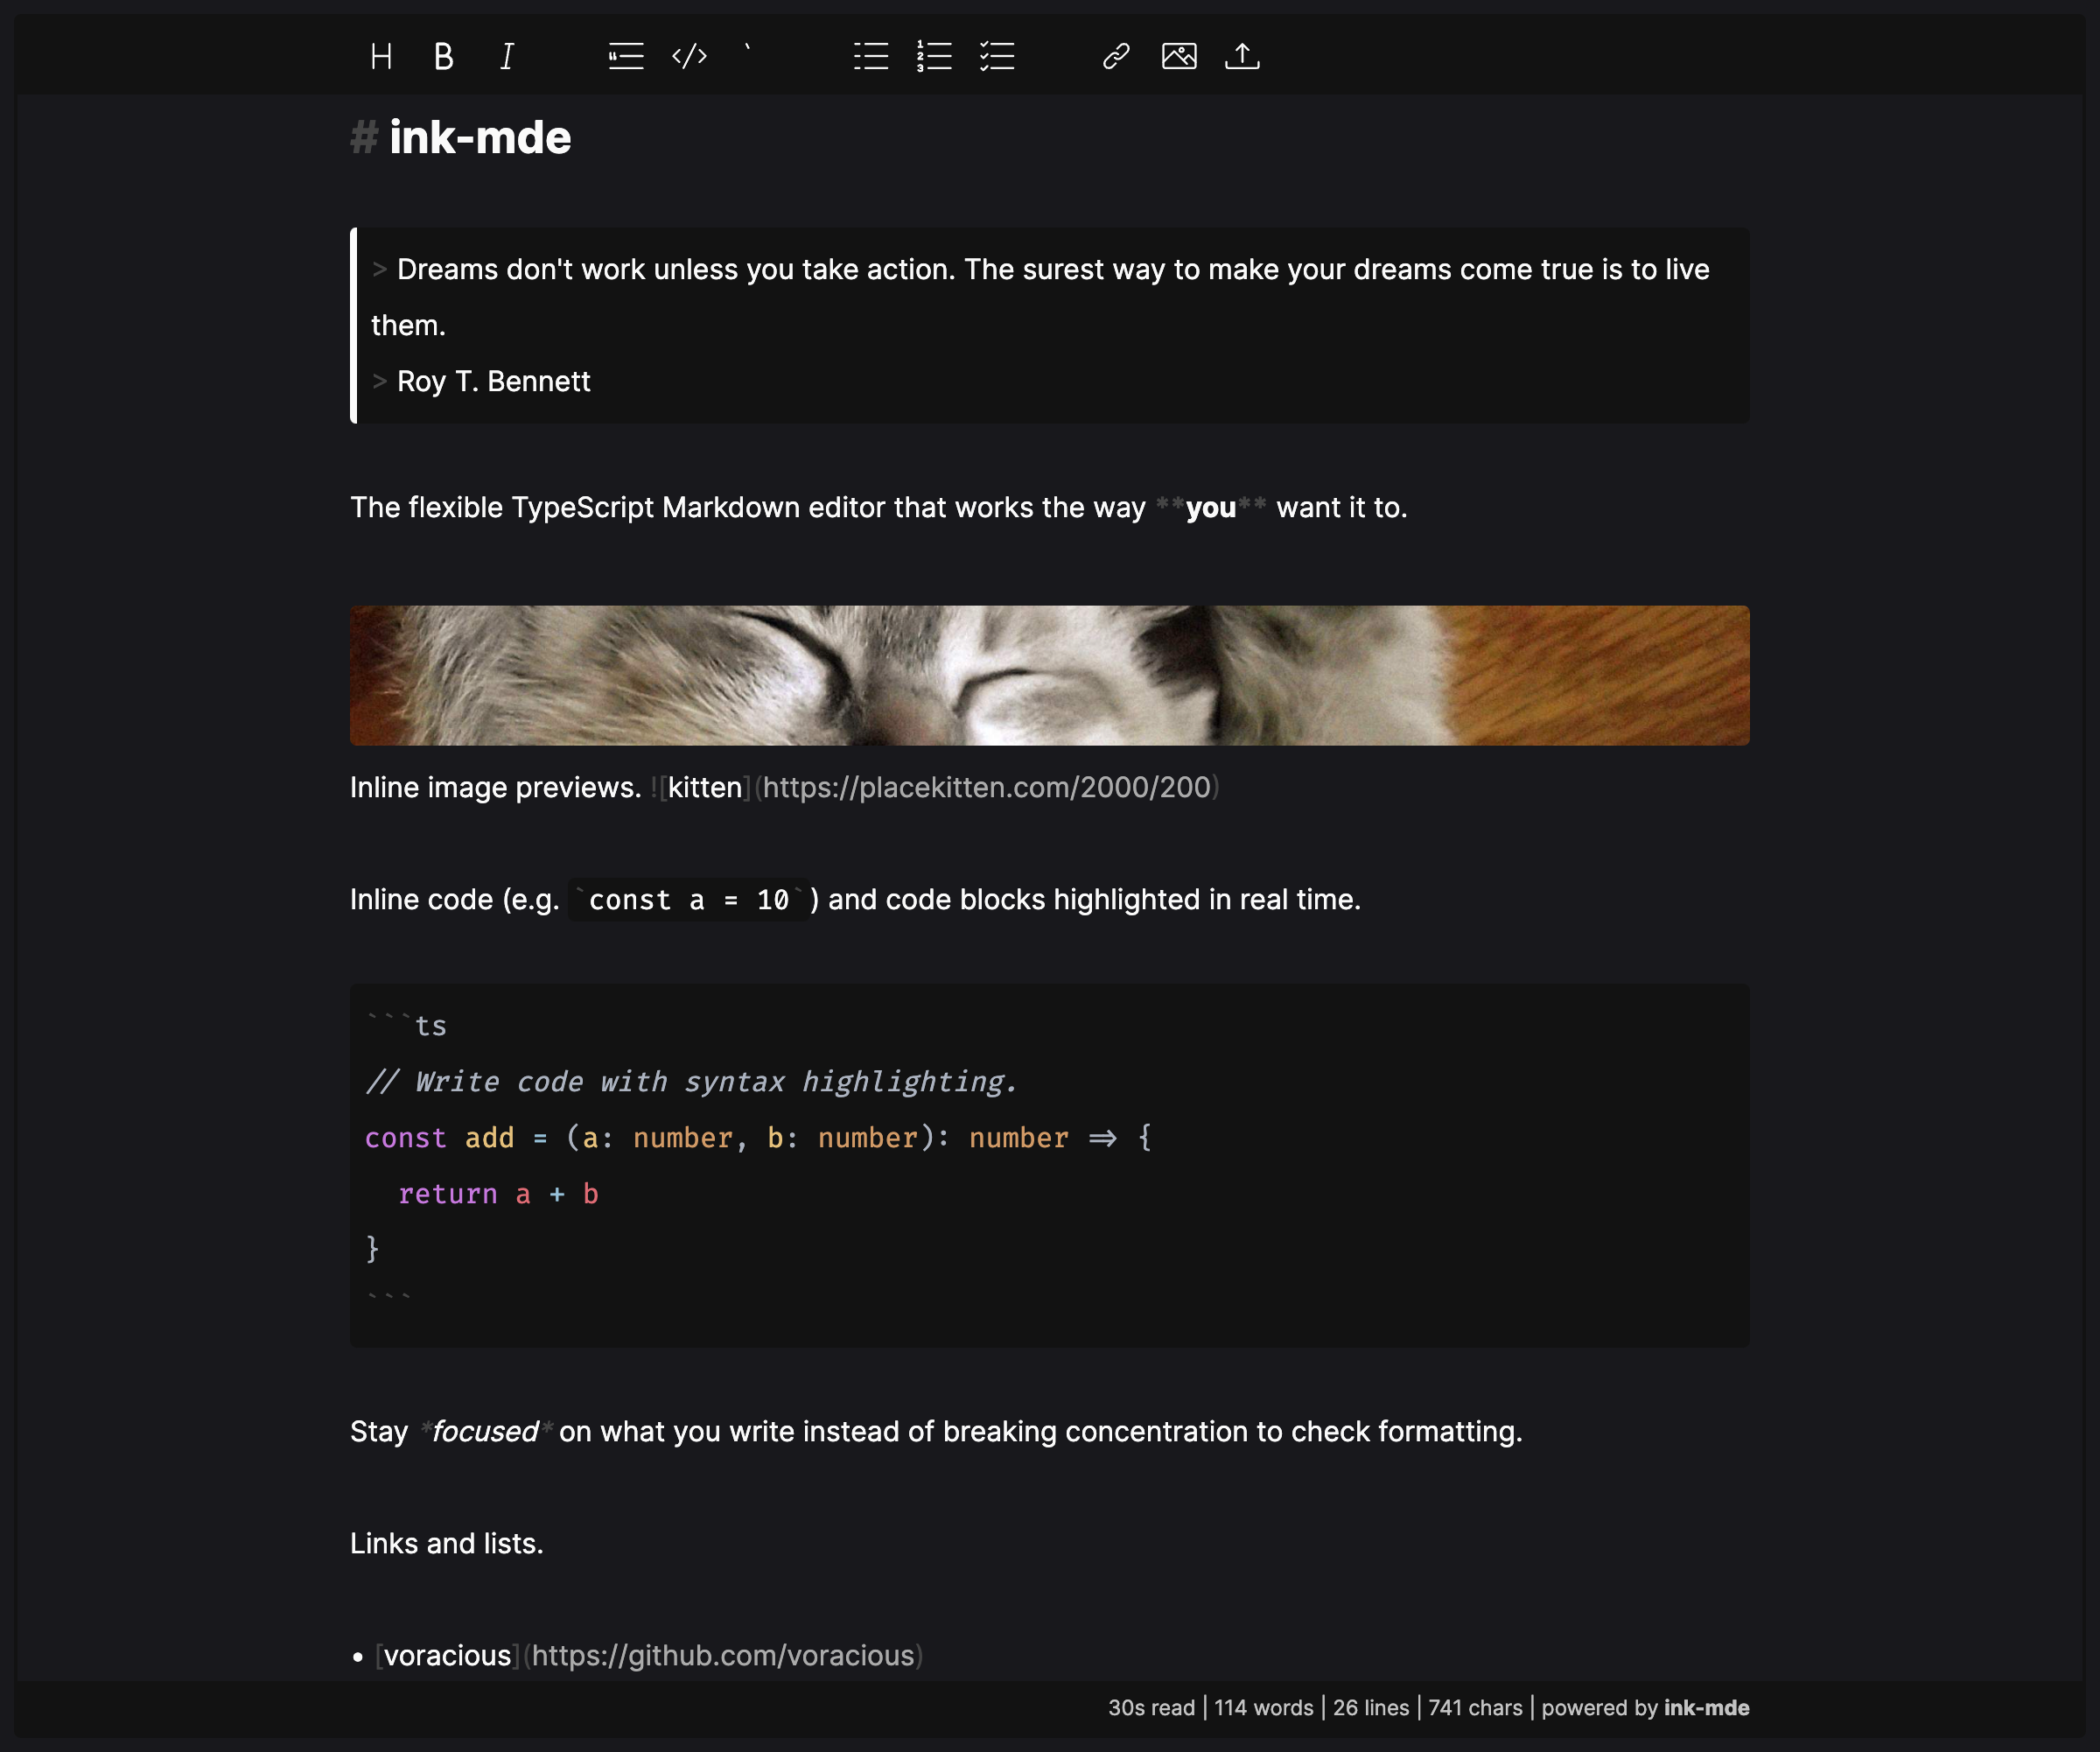The image size is (2100, 1752).
Task: Click the 'return a + b' code line
Action: pos(498,1194)
